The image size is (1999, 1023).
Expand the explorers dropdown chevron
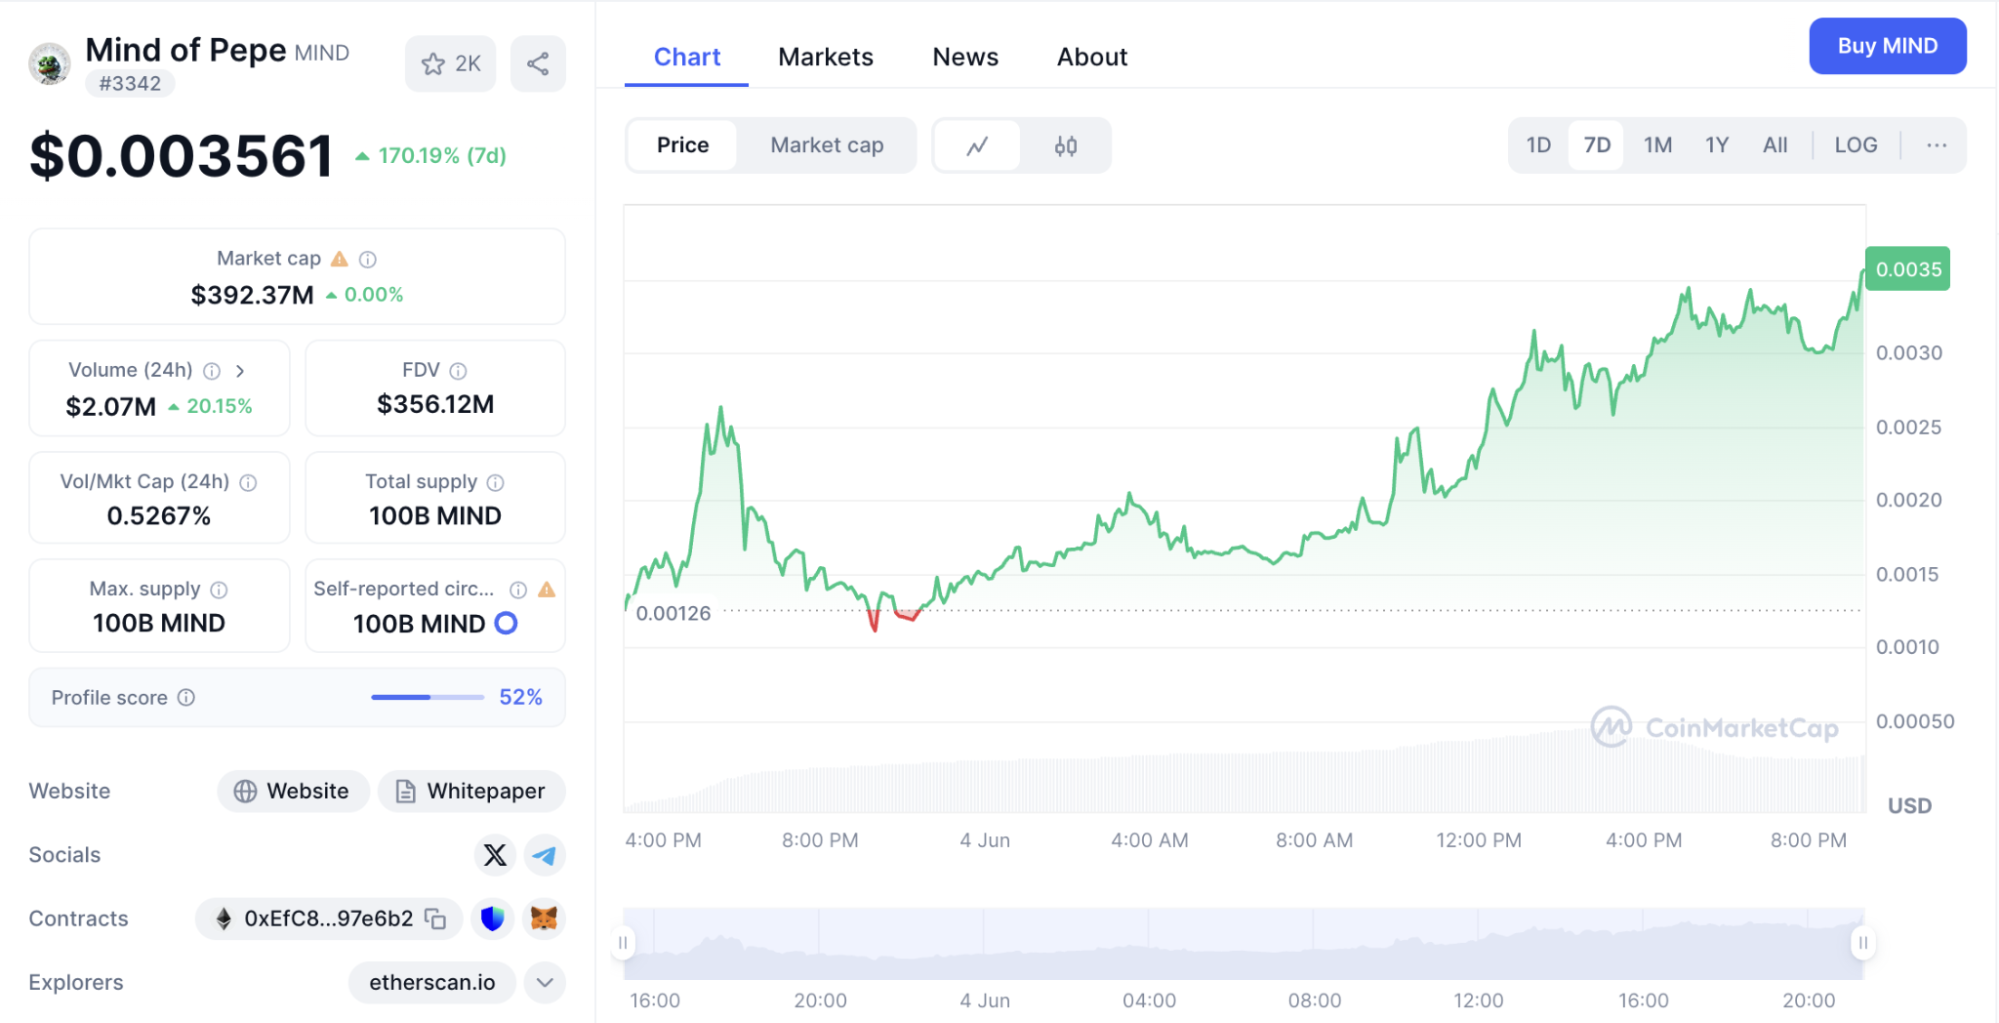click(x=544, y=982)
